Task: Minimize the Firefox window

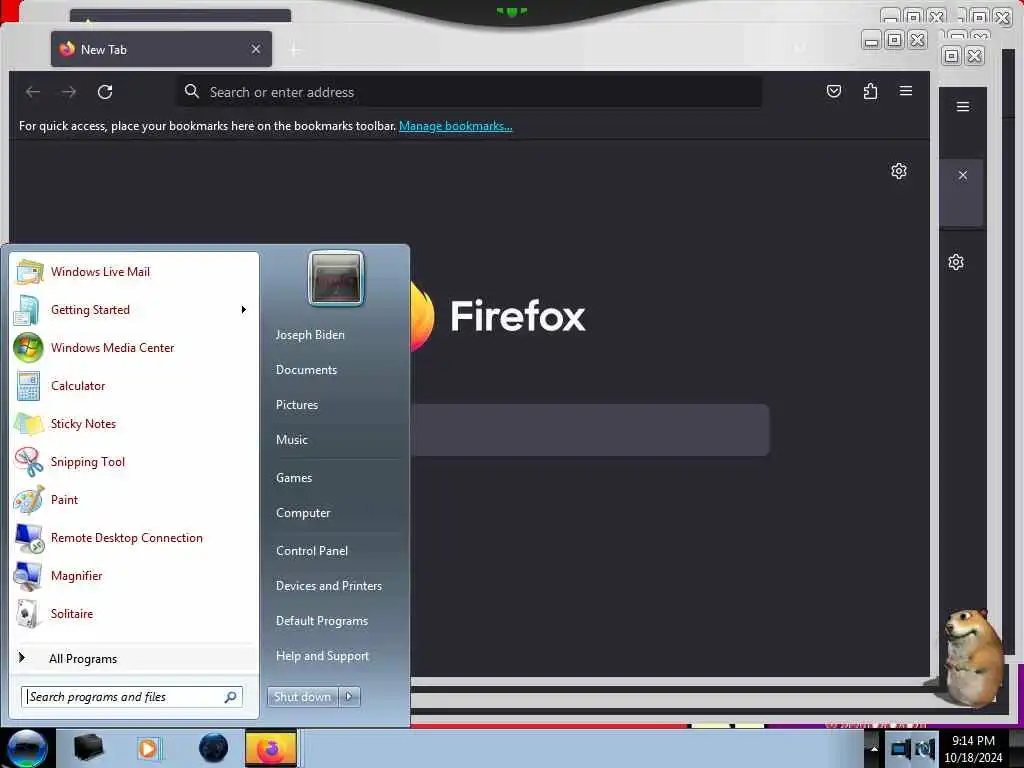Action: coord(871,40)
